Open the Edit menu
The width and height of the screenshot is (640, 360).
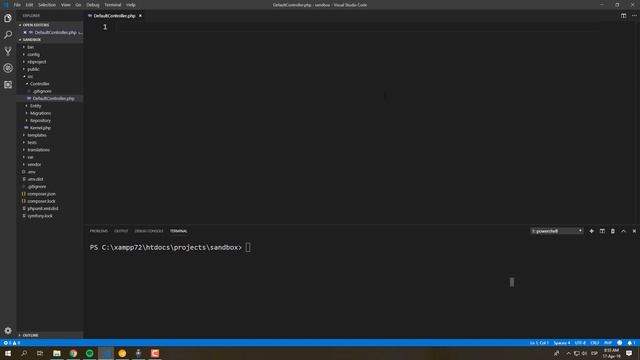click(29, 5)
